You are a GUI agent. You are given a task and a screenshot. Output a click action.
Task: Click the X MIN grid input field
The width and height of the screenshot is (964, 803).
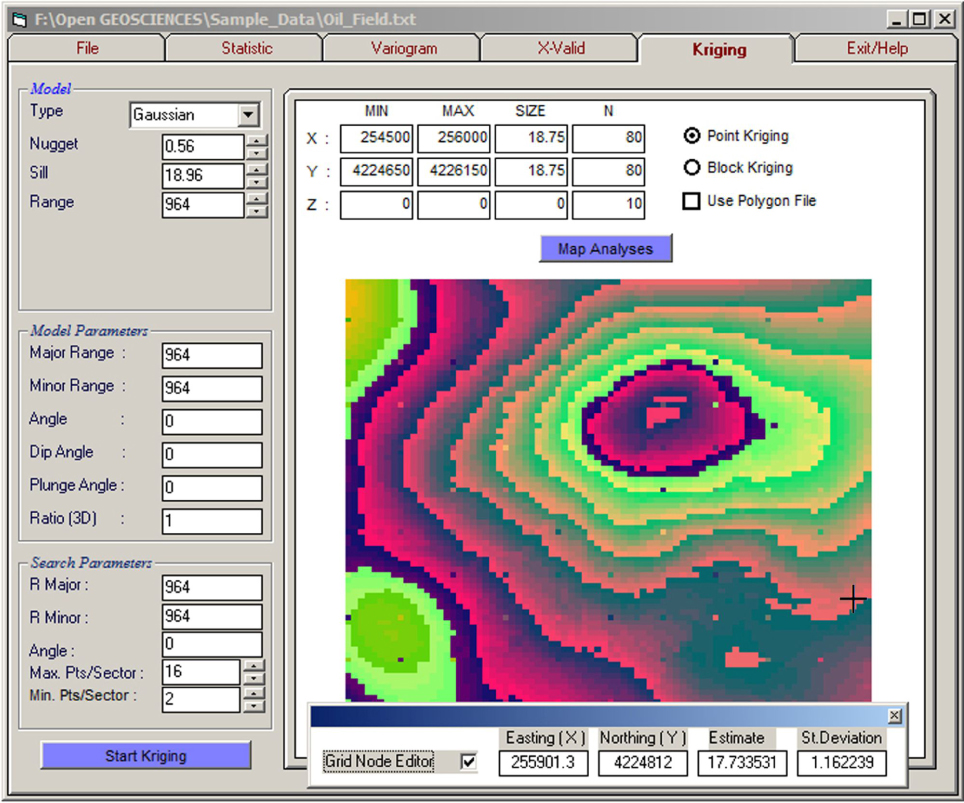click(x=376, y=138)
